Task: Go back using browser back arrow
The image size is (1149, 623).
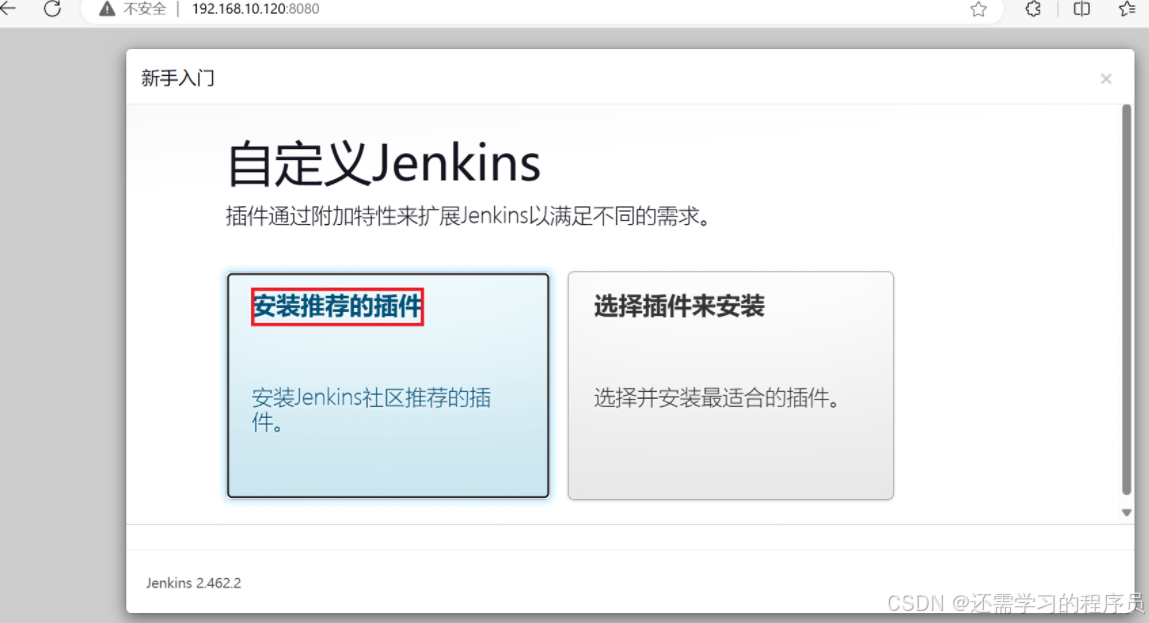Action: tap(7, 9)
